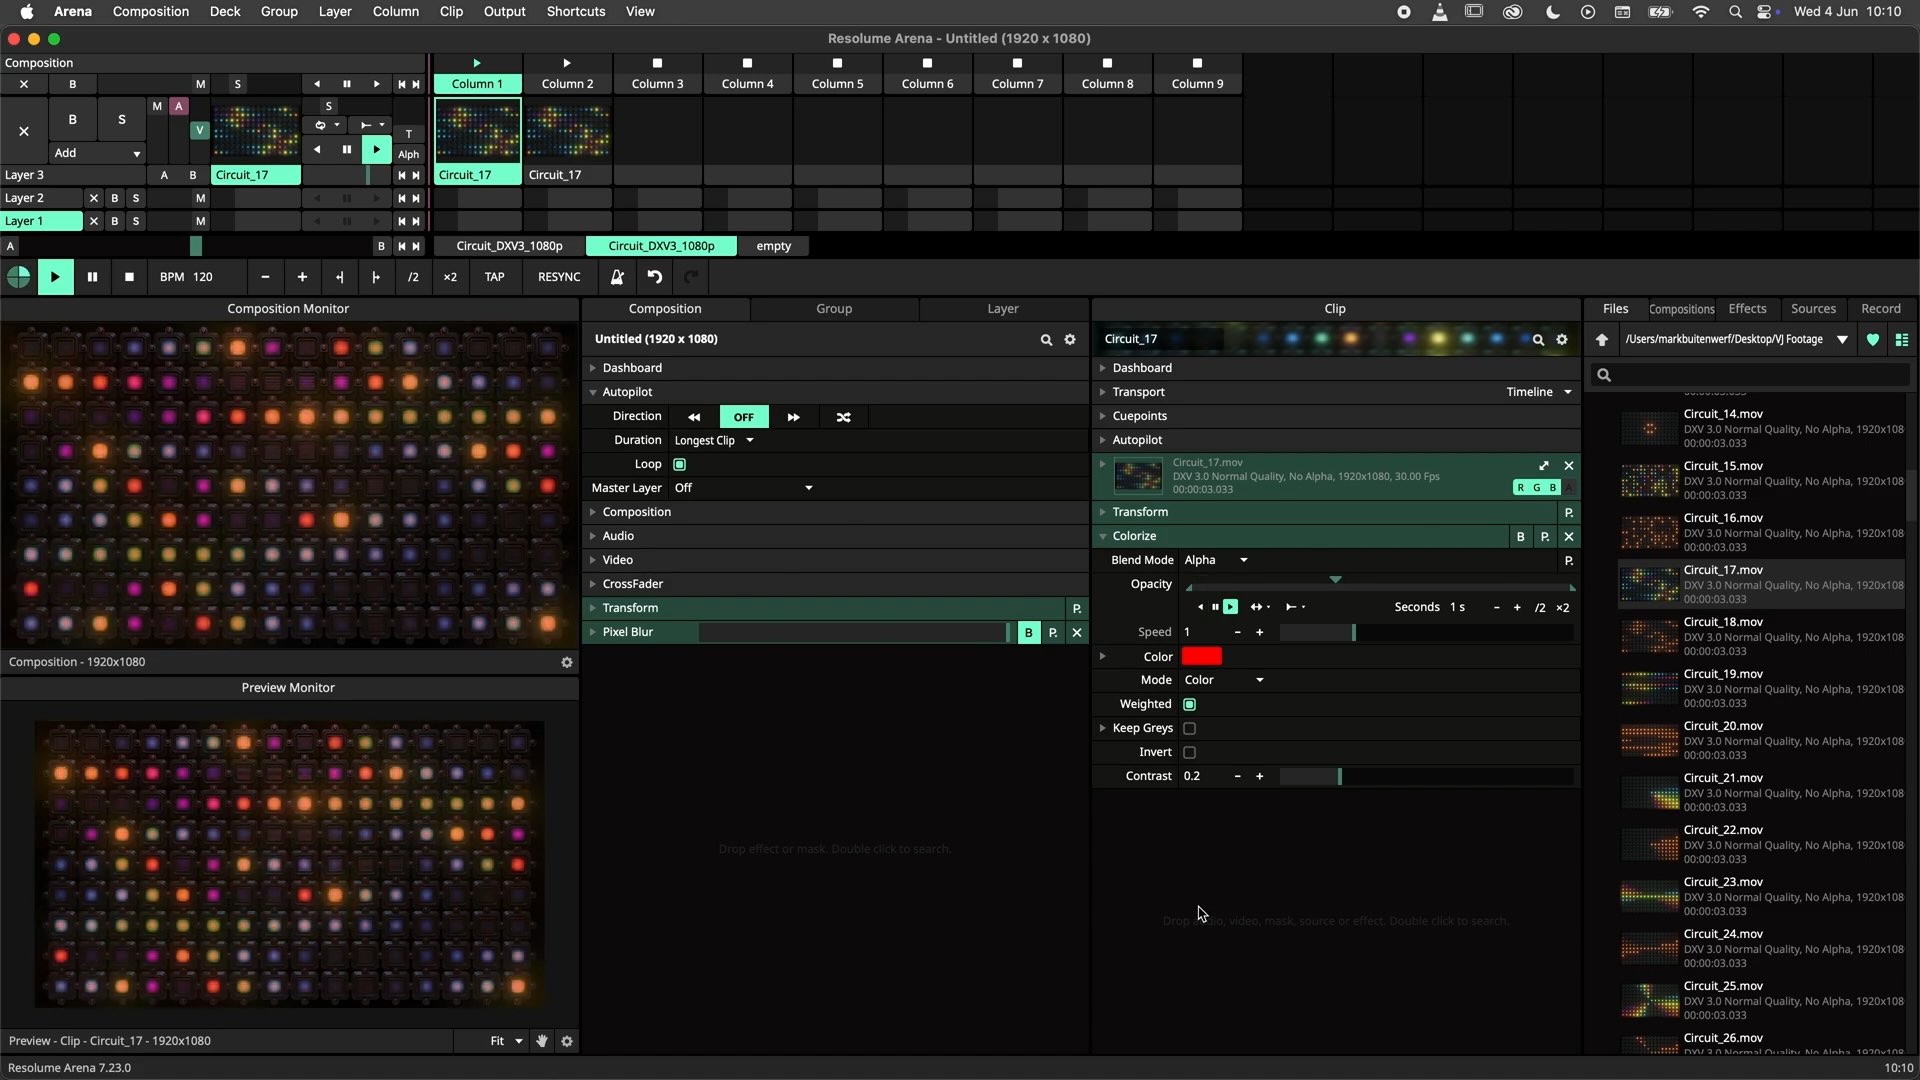Click the undo arrow icon
Screen dimensions: 1920x1080
click(654, 277)
